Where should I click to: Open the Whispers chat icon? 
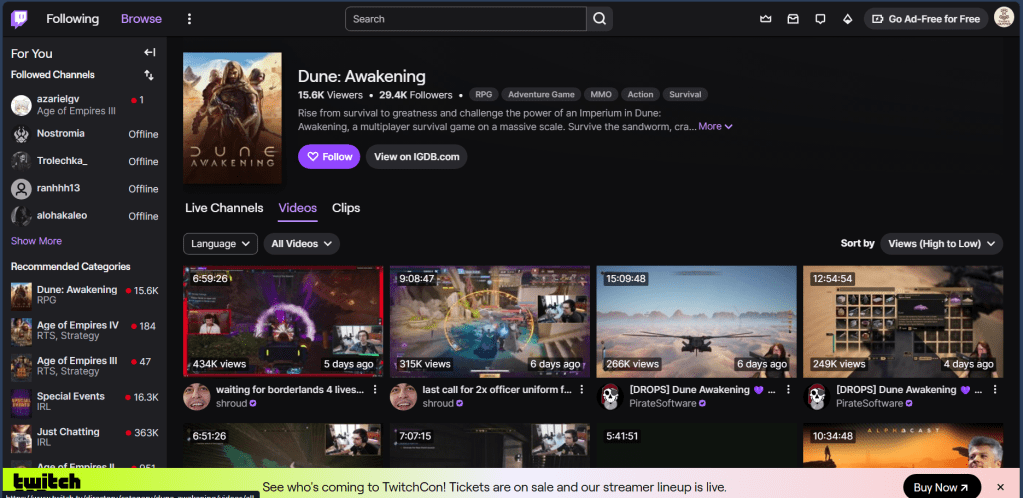[820, 19]
